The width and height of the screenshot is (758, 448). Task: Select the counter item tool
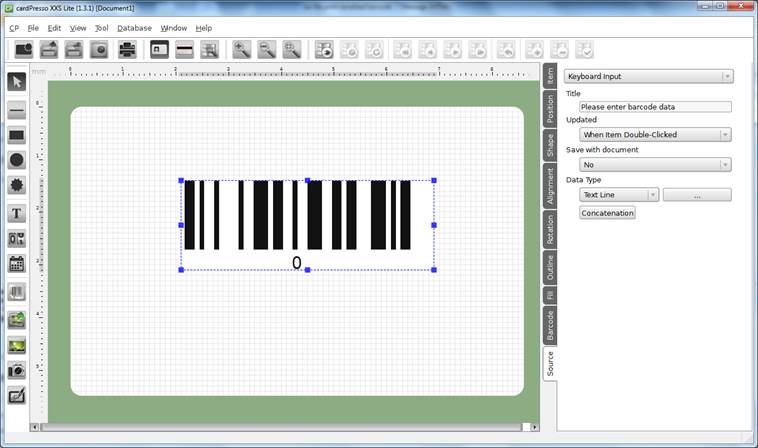(x=16, y=239)
